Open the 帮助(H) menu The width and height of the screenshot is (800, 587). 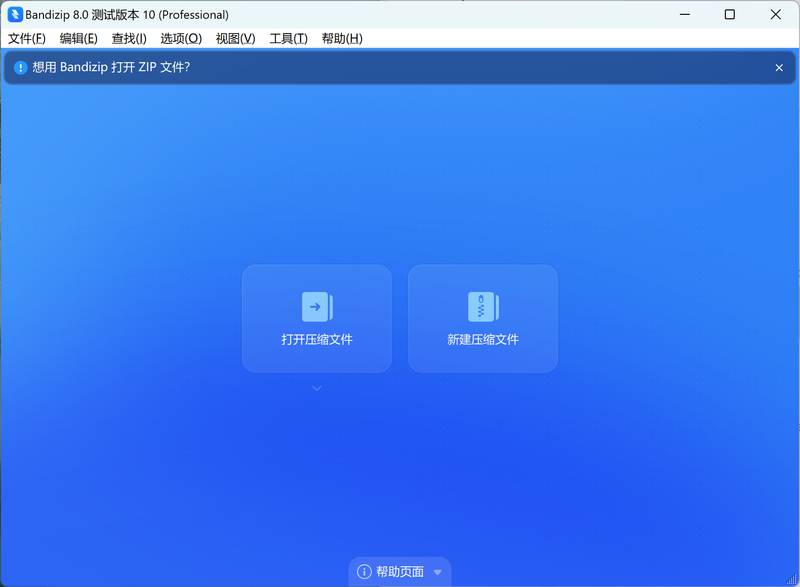click(342, 39)
